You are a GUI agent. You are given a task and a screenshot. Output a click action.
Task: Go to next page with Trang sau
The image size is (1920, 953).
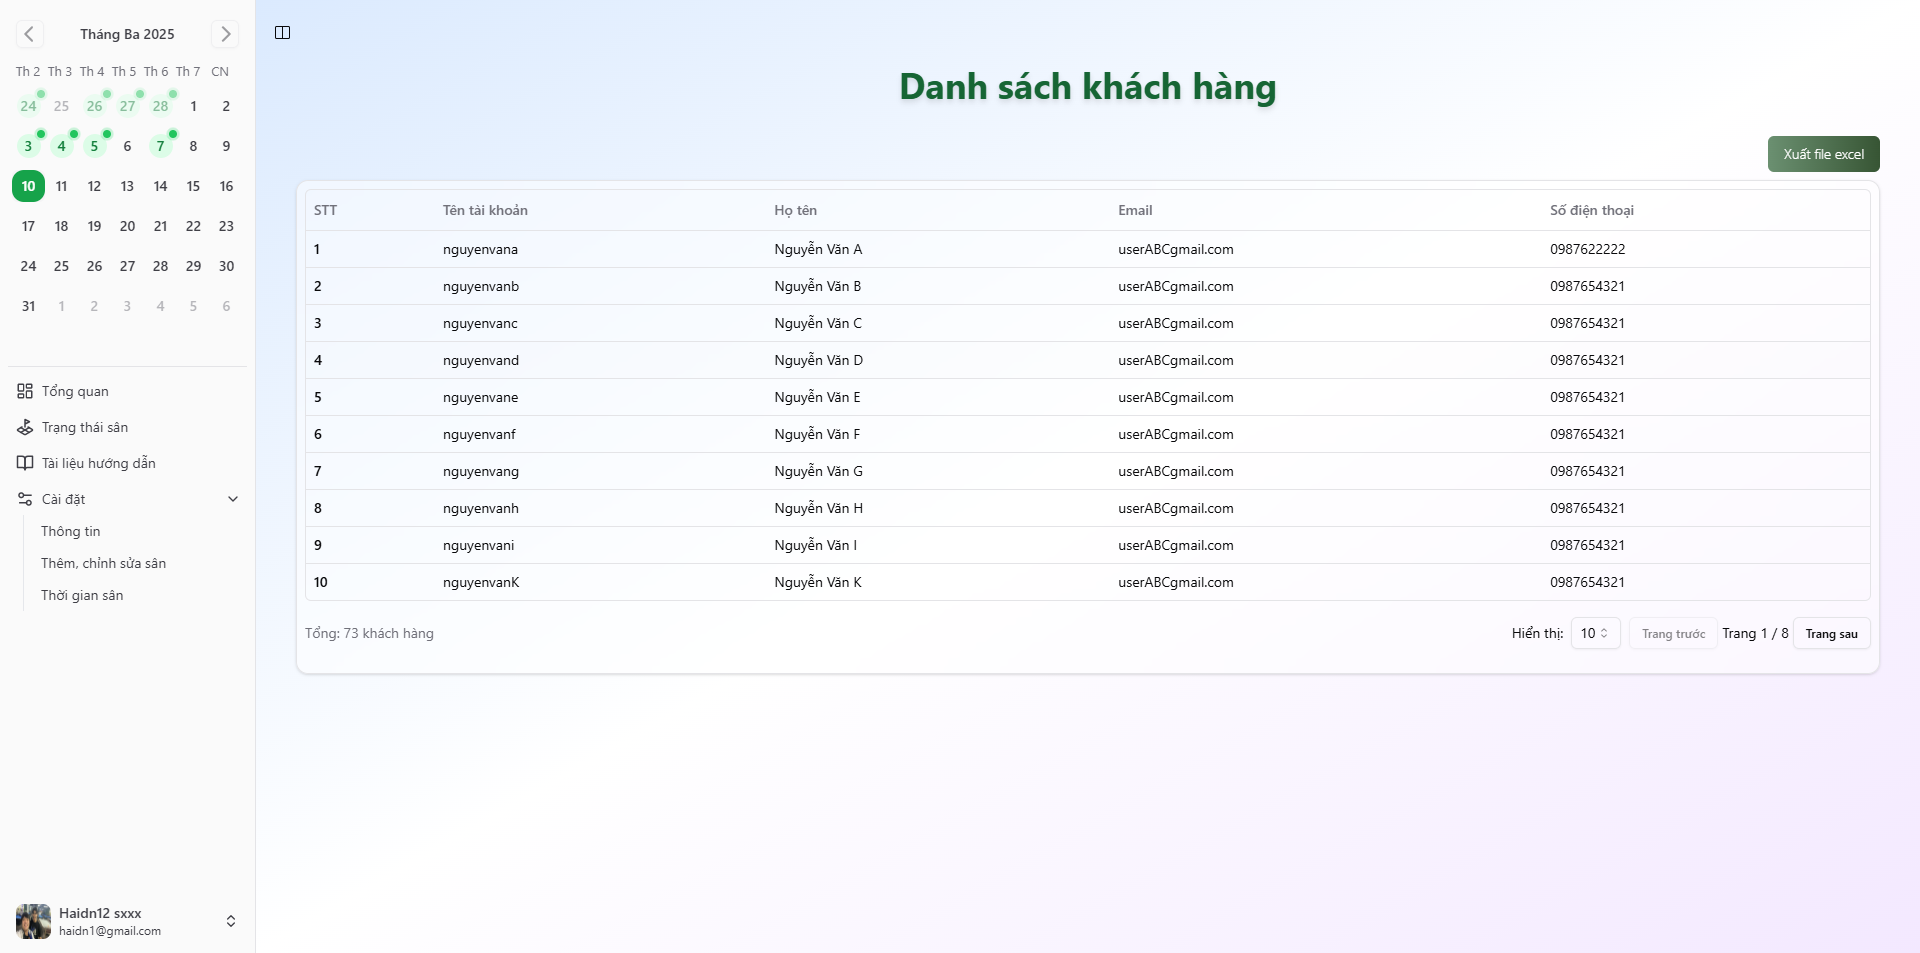1831,634
